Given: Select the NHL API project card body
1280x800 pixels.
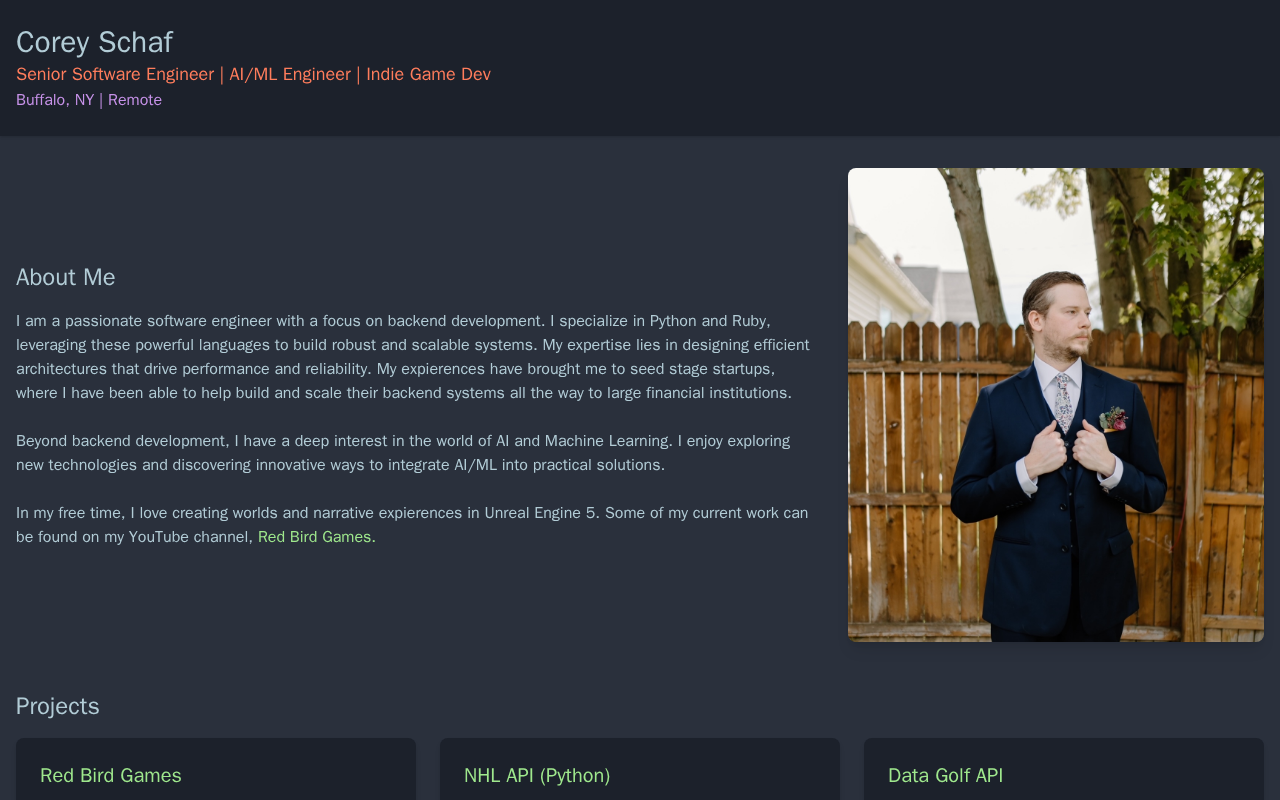Looking at the screenshot, I should [x=640, y=769].
